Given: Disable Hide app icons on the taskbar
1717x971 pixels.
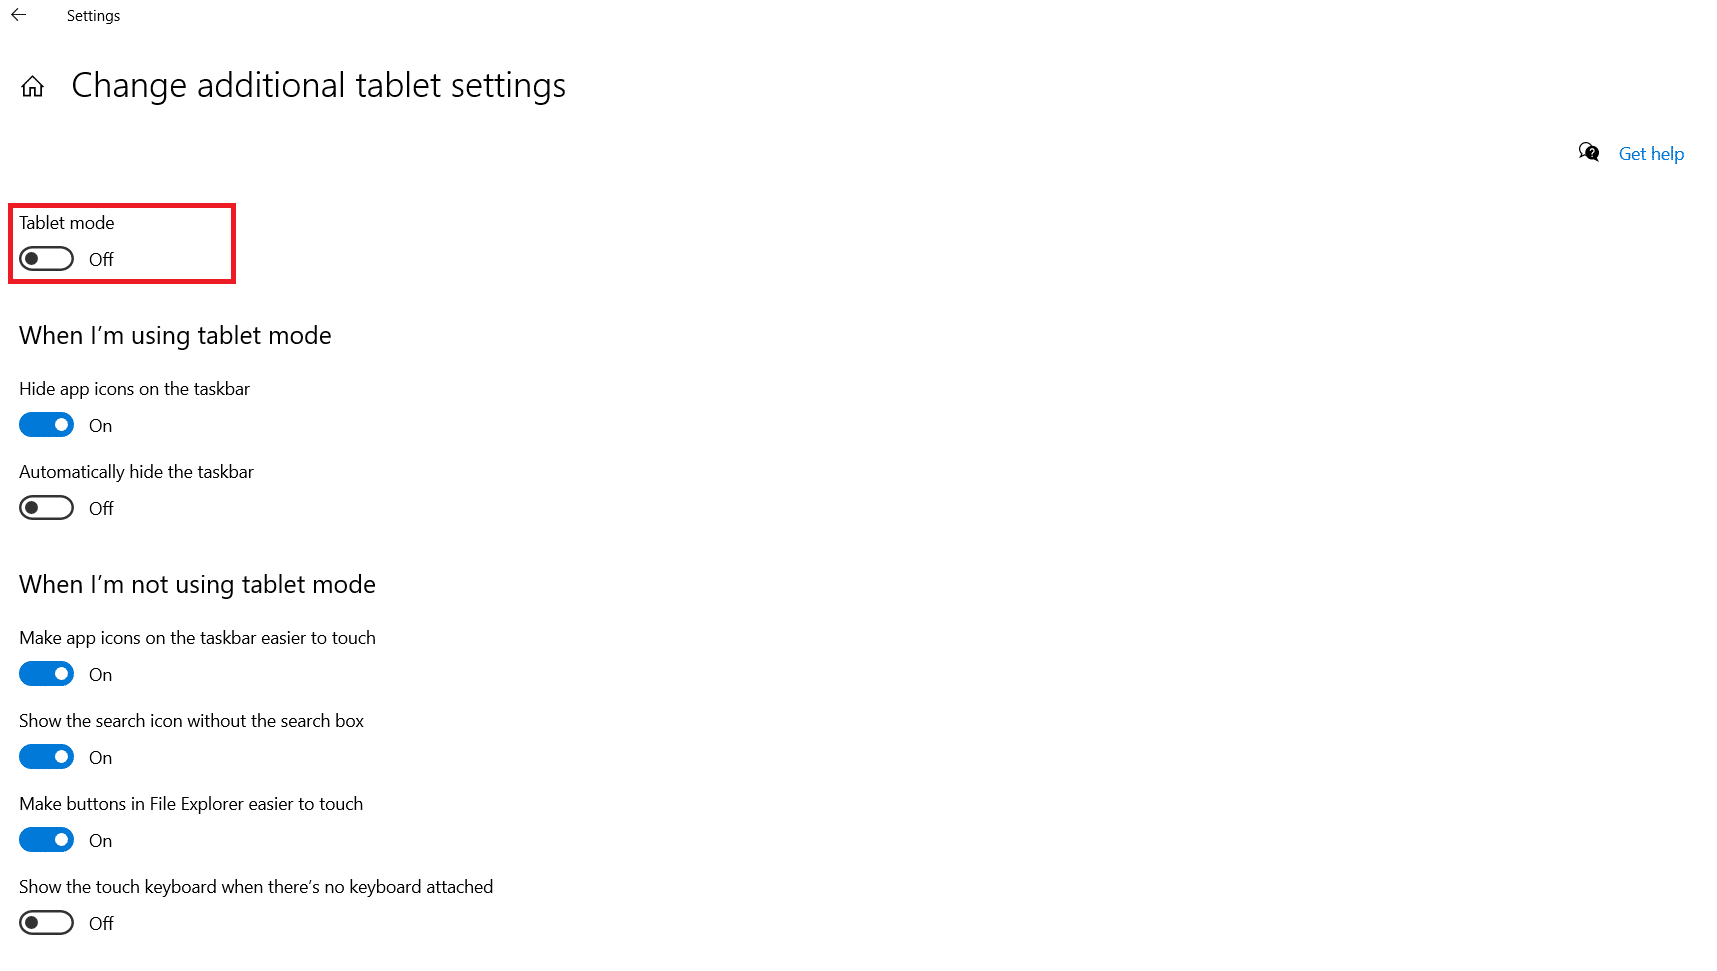Looking at the screenshot, I should [46, 424].
